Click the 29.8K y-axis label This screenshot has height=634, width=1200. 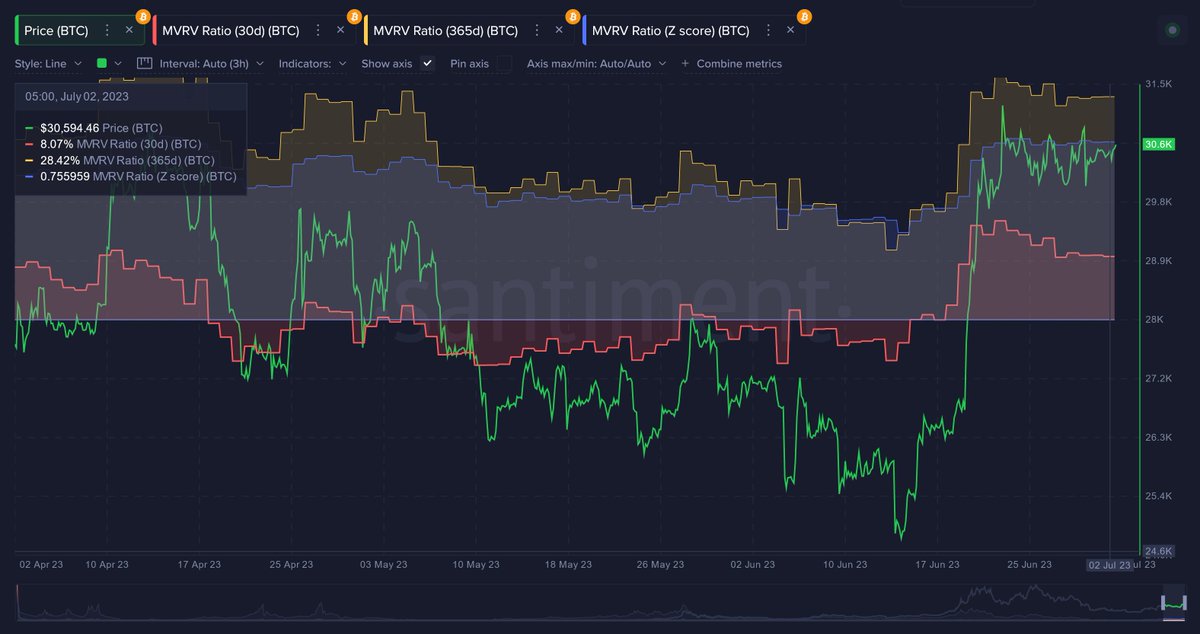click(1159, 202)
